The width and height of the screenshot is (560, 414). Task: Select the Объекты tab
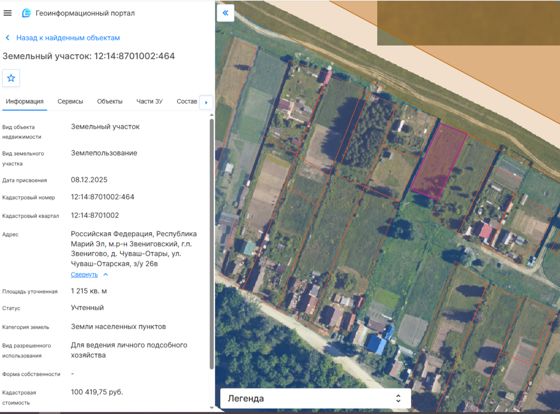coord(110,101)
